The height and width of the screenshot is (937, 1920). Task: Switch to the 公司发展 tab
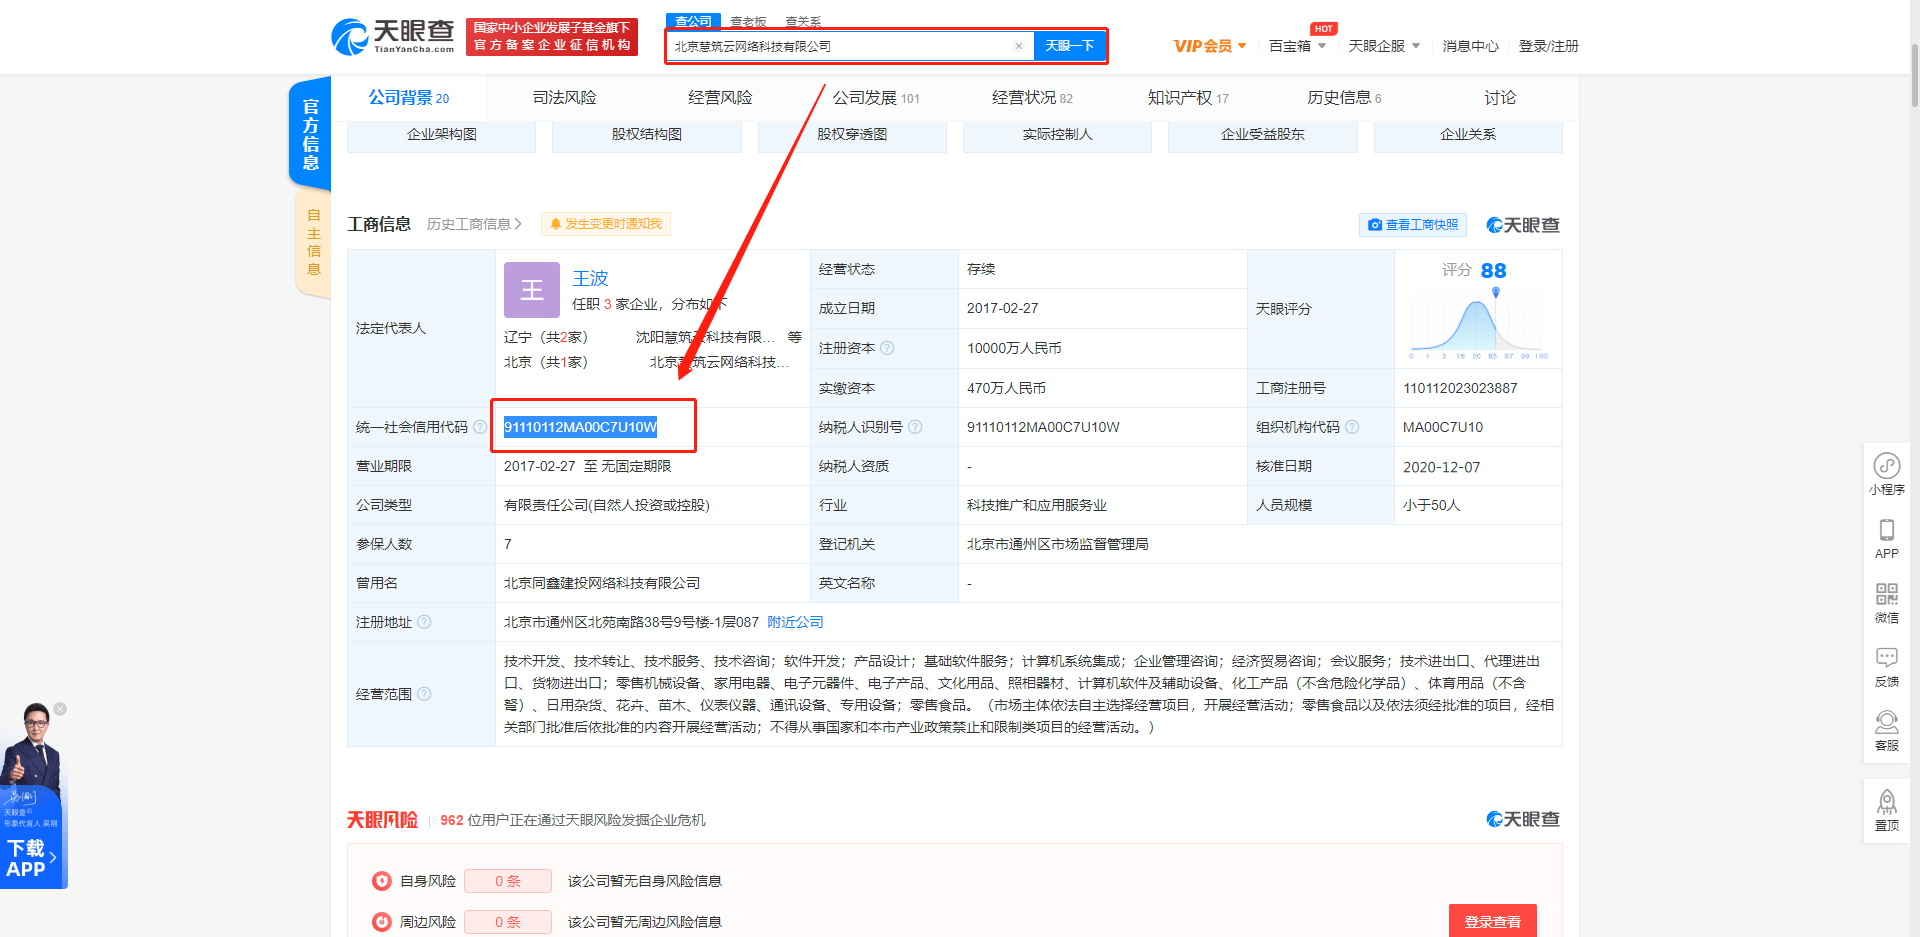(876, 98)
